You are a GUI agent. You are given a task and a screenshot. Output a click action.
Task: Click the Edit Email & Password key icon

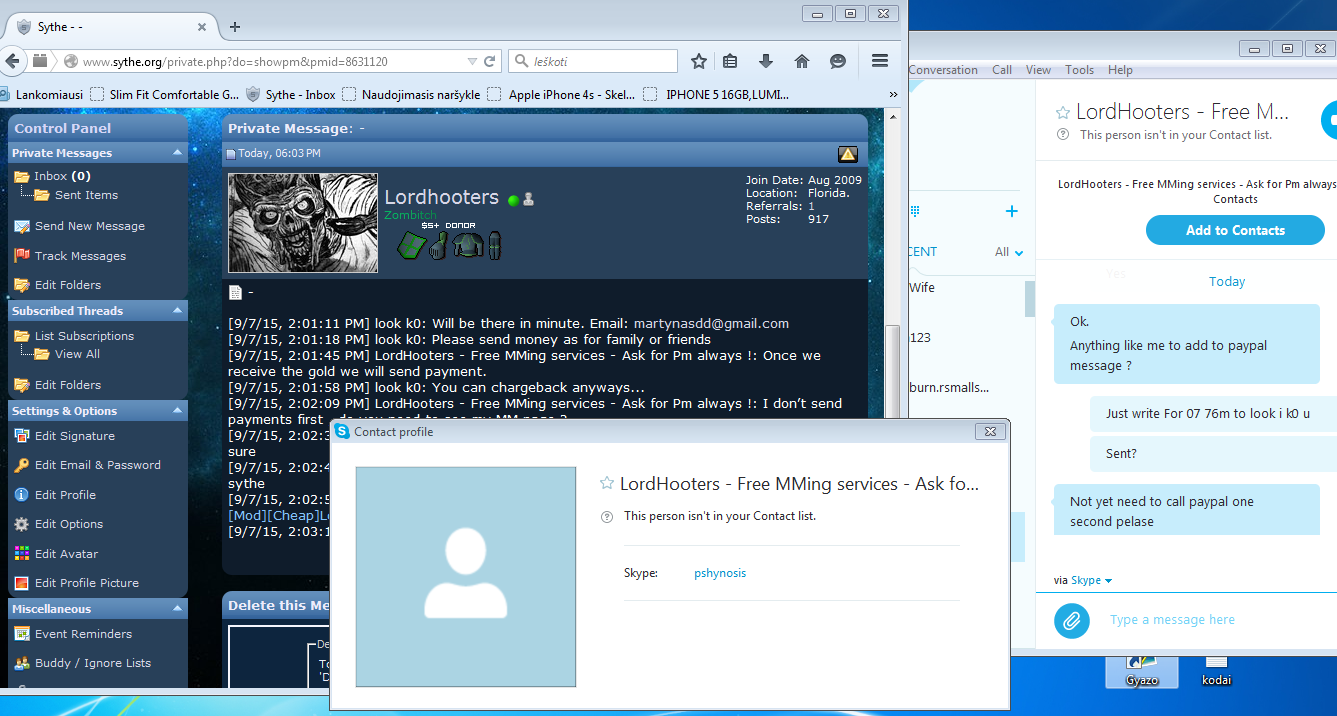click(x=22, y=465)
